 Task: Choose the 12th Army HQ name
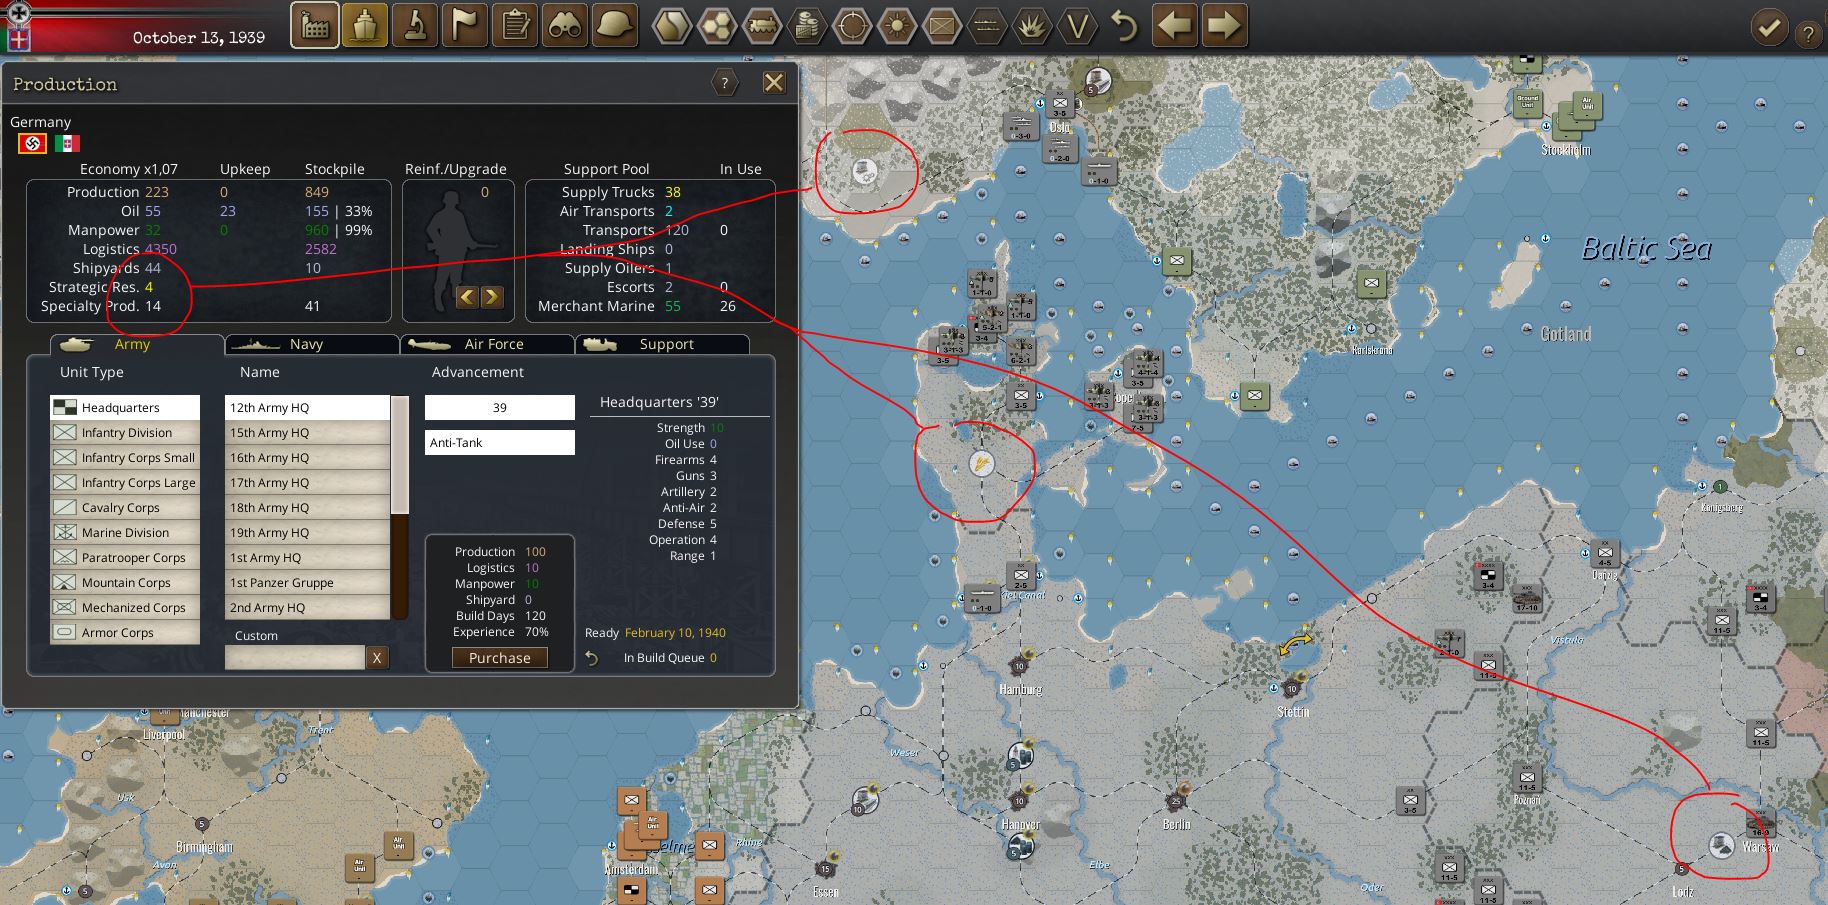[307, 407]
